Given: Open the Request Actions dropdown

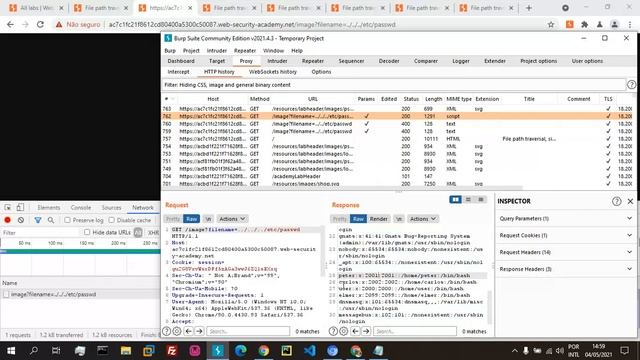Looking at the screenshot, I should click(x=232, y=219).
